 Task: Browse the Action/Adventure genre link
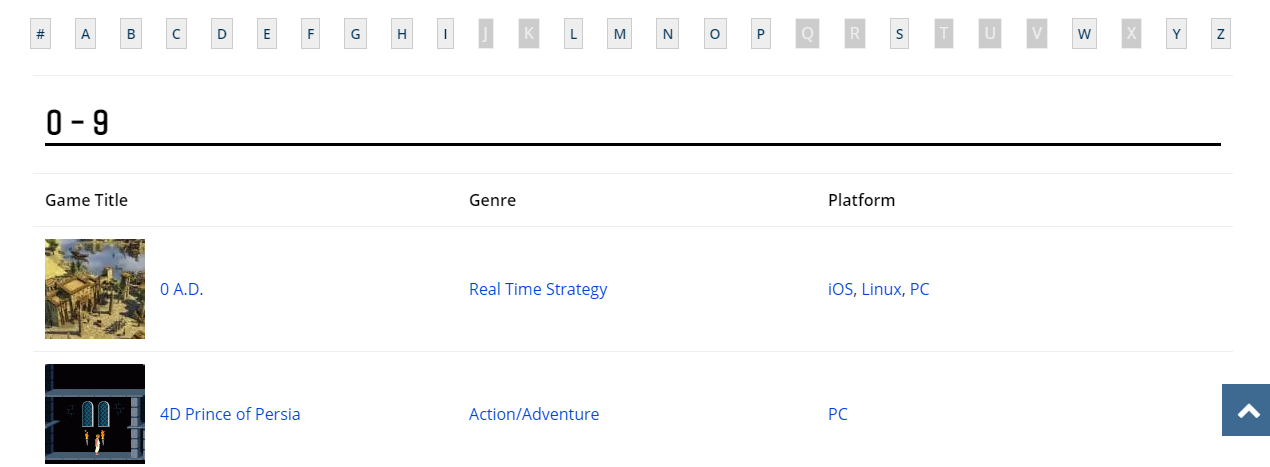pyautogui.click(x=534, y=414)
